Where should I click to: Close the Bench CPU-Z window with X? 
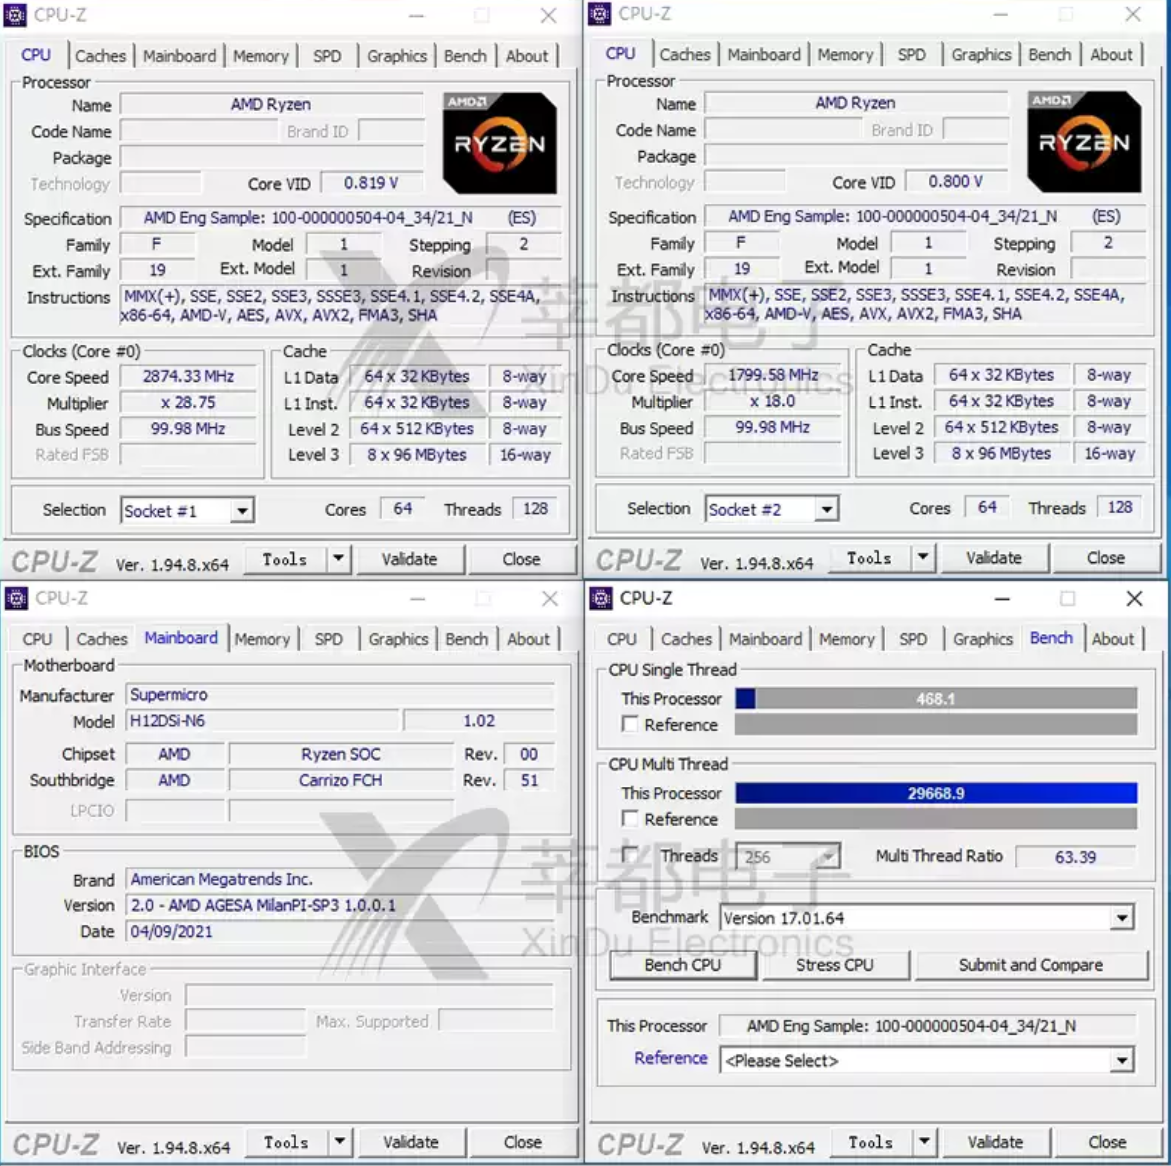(1134, 598)
